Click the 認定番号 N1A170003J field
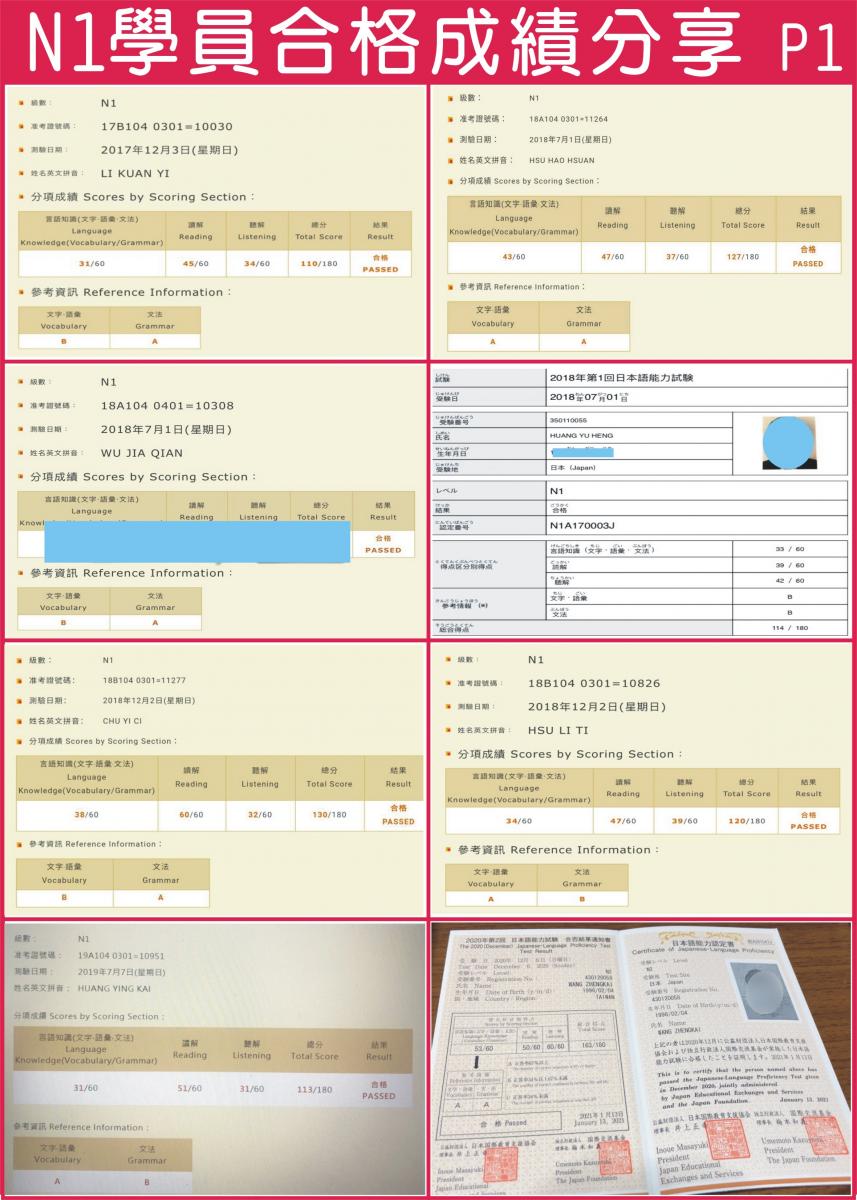This screenshot has width=857, height=1200. (x=585, y=523)
